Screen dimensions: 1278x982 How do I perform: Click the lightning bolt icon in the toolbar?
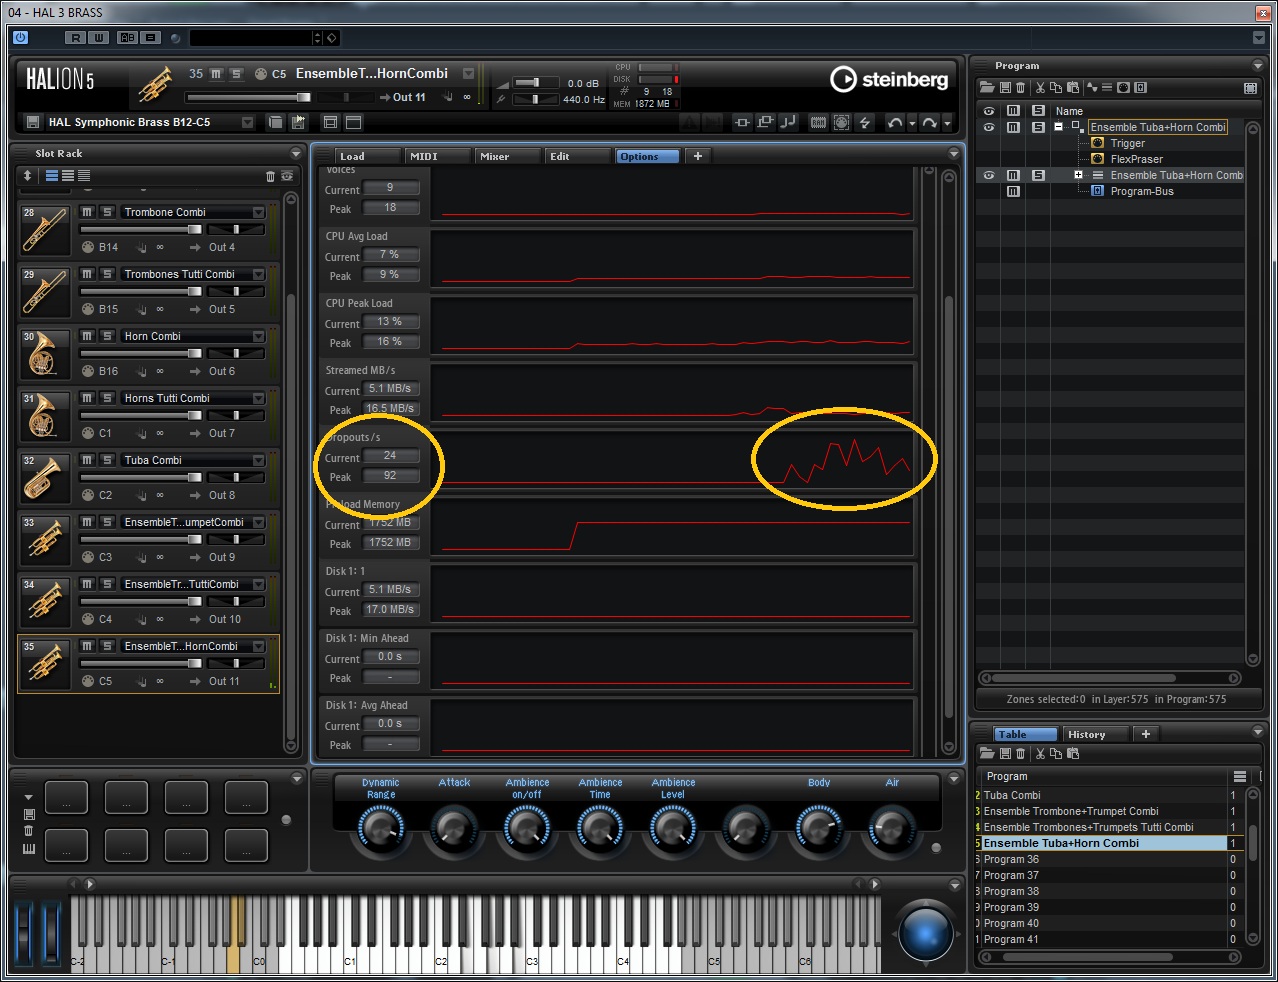pos(866,122)
